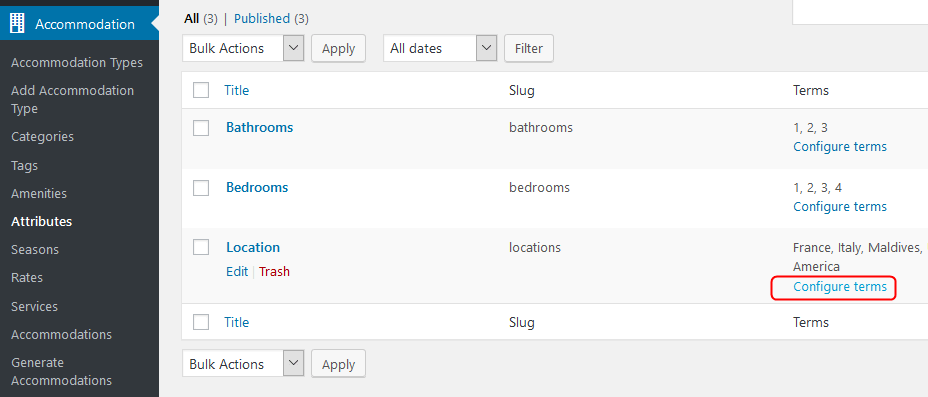928x397 pixels.
Task: Tick the Bathrooms row checkbox
Action: point(201,128)
